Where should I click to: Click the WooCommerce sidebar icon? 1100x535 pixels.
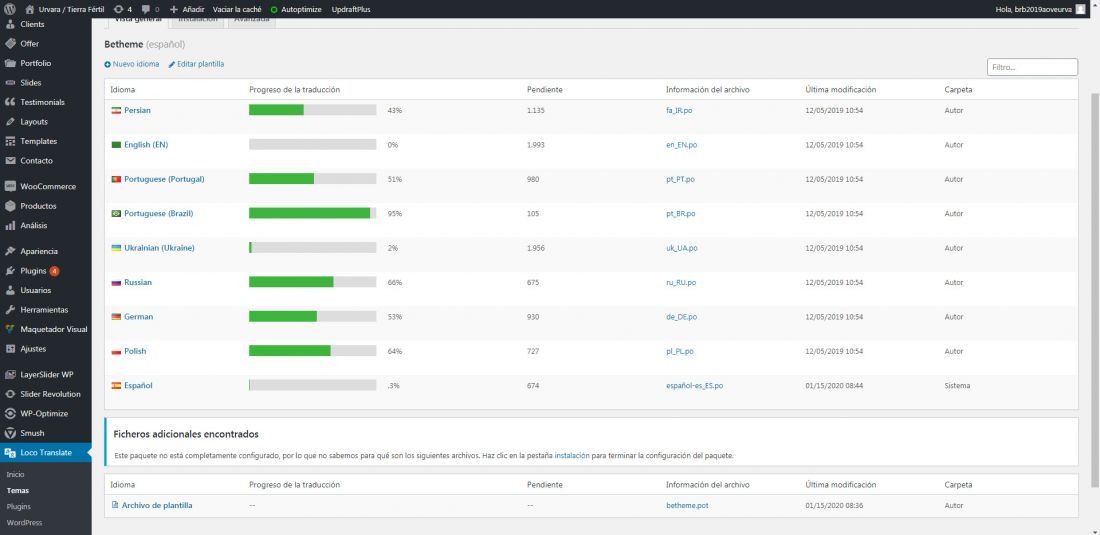pyautogui.click(x=10, y=187)
